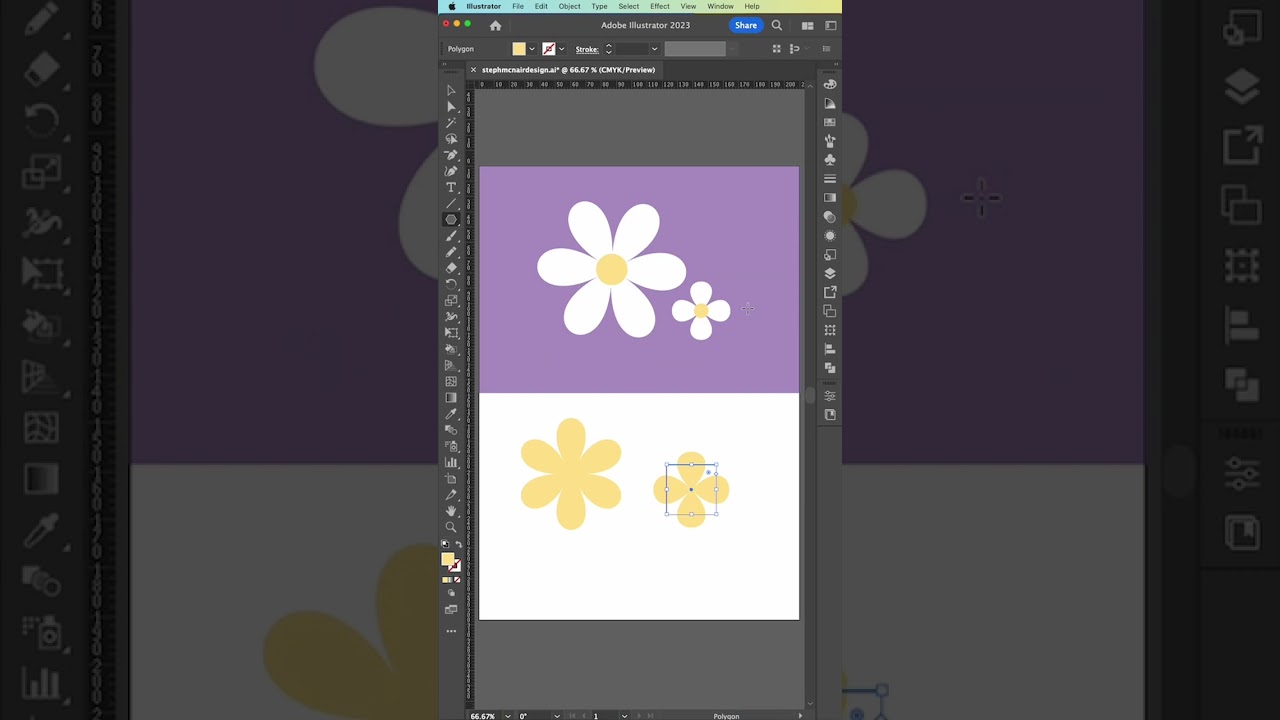This screenshot has height=720, width=1280.
Task: Open the Illustrator app menu
Action: tap(483, 6)
